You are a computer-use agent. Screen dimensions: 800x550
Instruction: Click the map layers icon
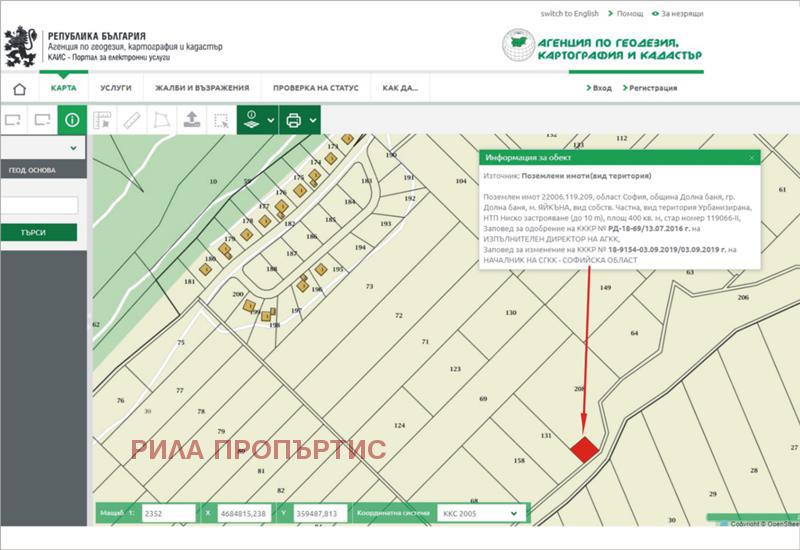(251, 120)
